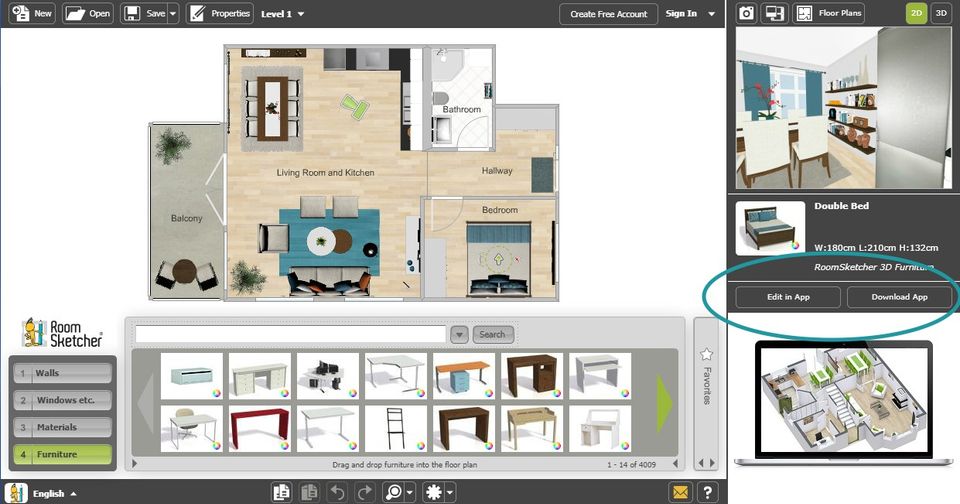Switch to 3D view

[x=941, y=13]
